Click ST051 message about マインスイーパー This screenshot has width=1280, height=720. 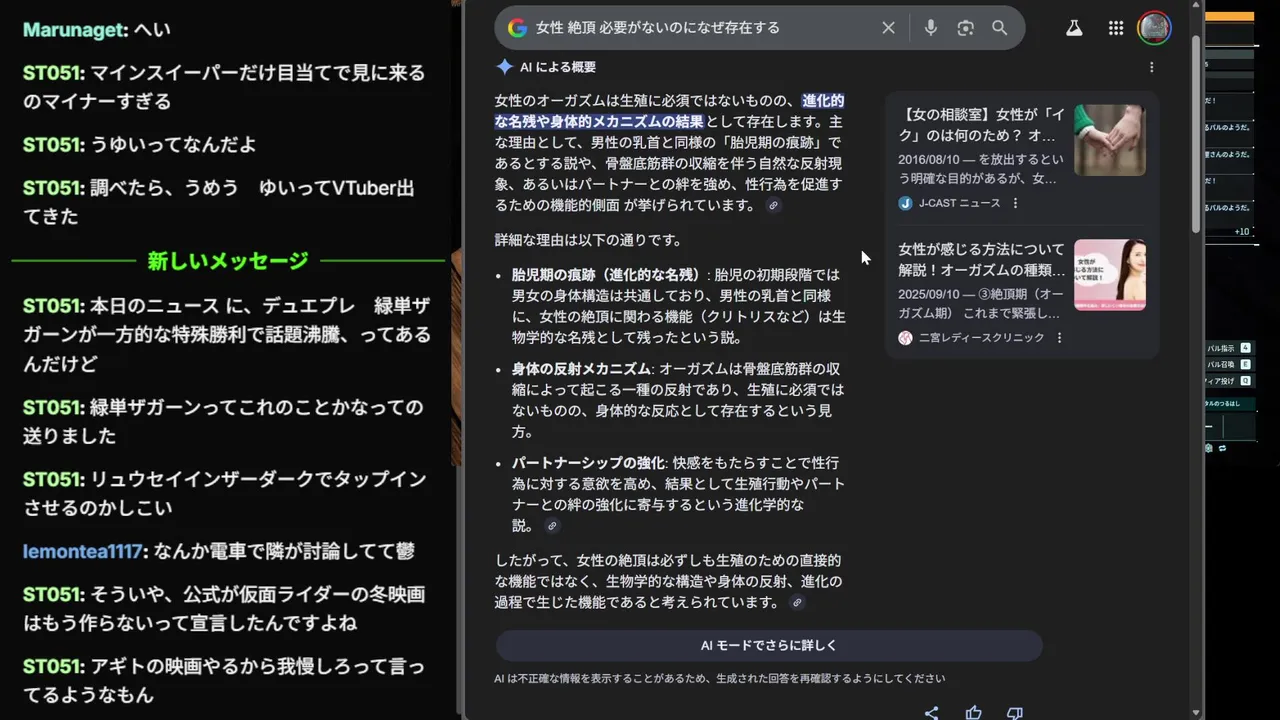click(224, 87)
